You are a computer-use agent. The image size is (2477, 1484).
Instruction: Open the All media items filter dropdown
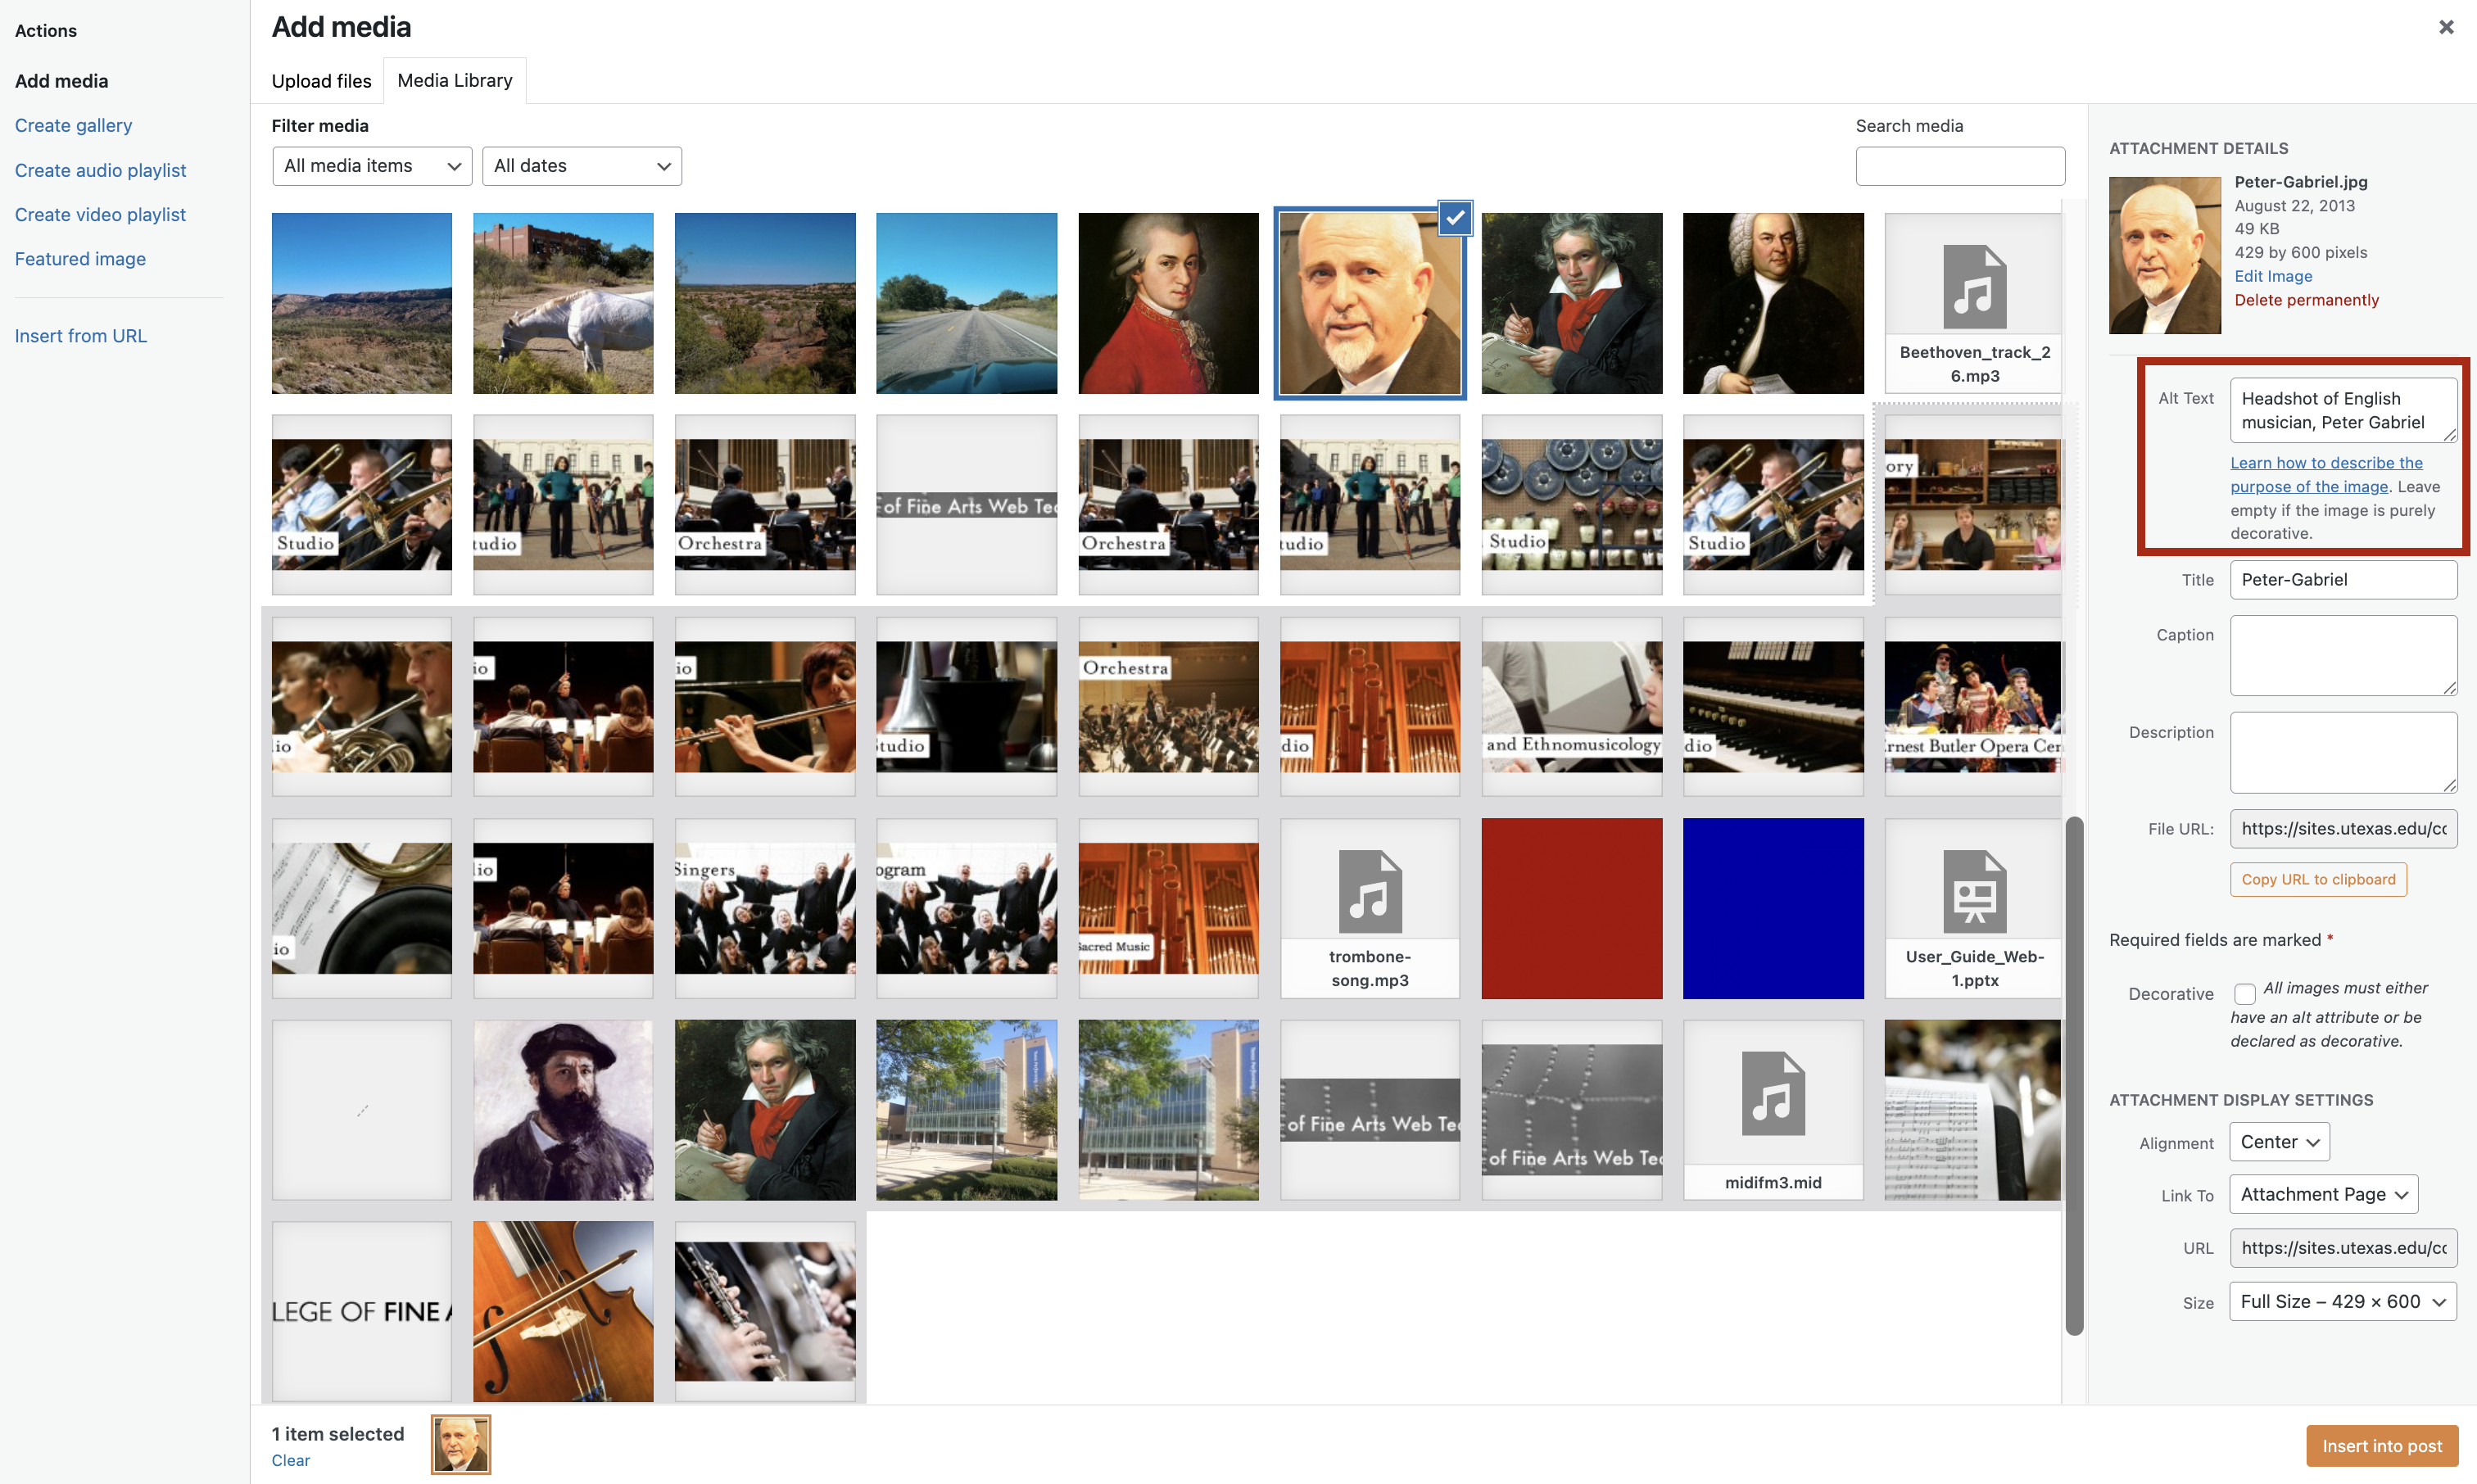pyautogui.click(x=371, y=166)
